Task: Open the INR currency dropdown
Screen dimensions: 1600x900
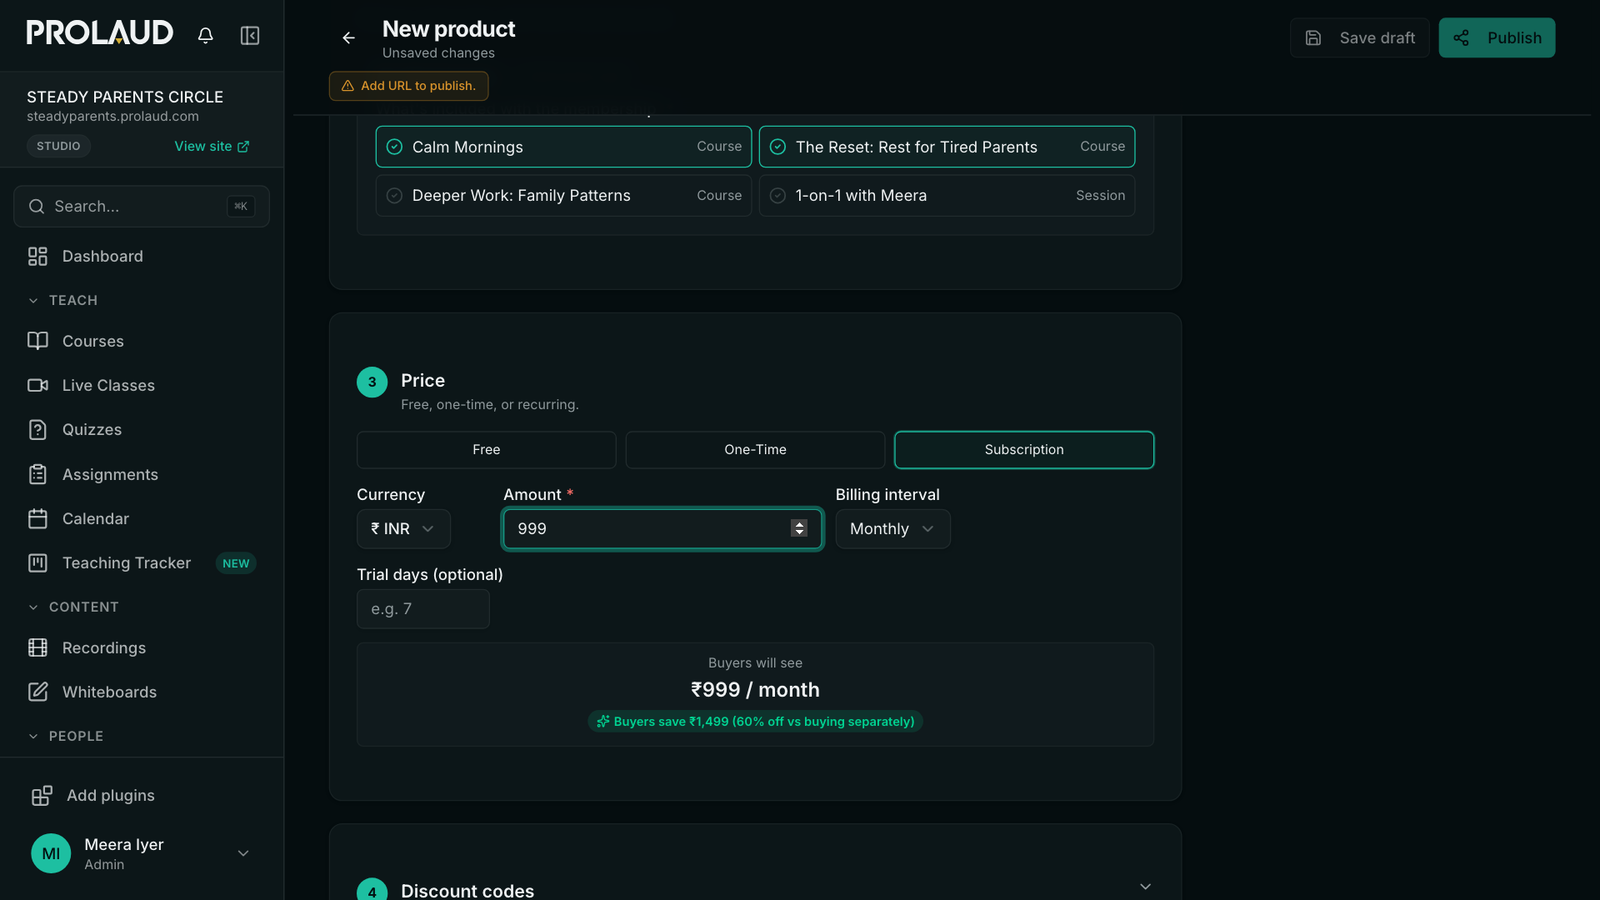Action: click(404, 529)
